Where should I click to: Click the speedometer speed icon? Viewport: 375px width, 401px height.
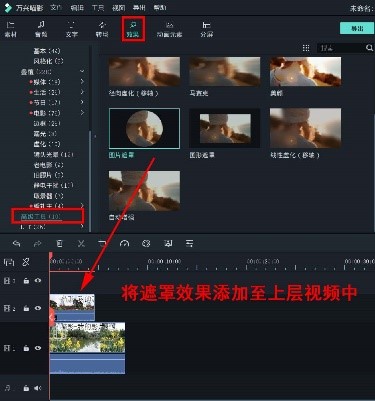click(124, 244)
